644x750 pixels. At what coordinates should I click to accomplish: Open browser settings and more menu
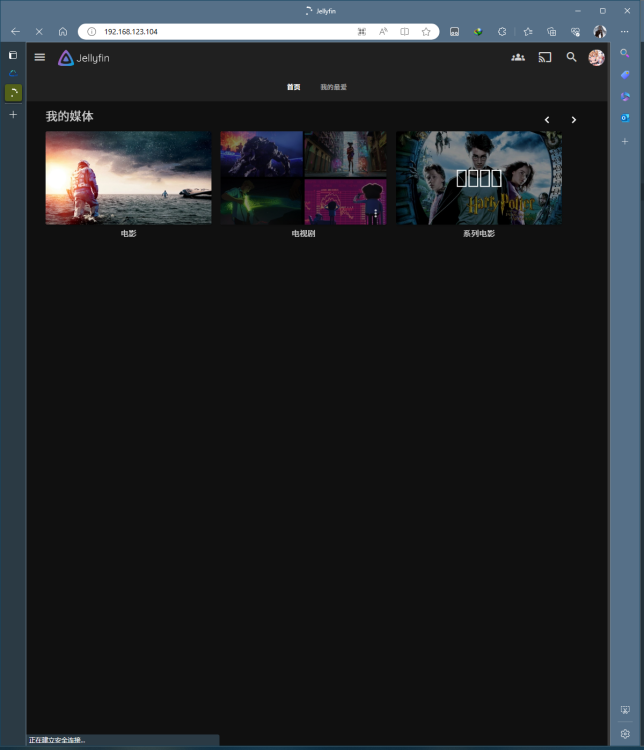click(624, 32)
